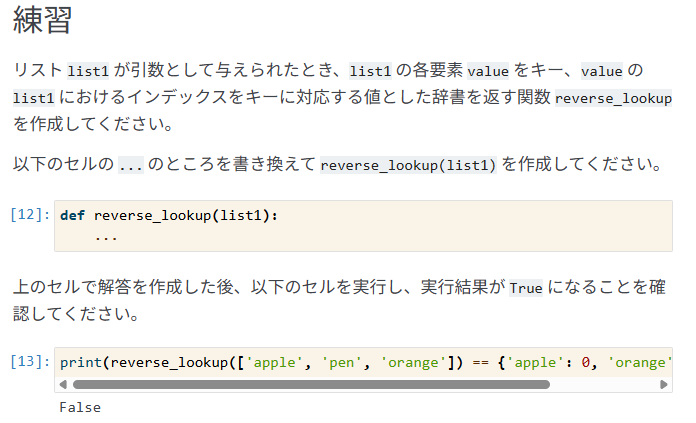Click the inline code reverse_lookup(list1)
Viewport: 696px width, 423px height.
(407, 165)
